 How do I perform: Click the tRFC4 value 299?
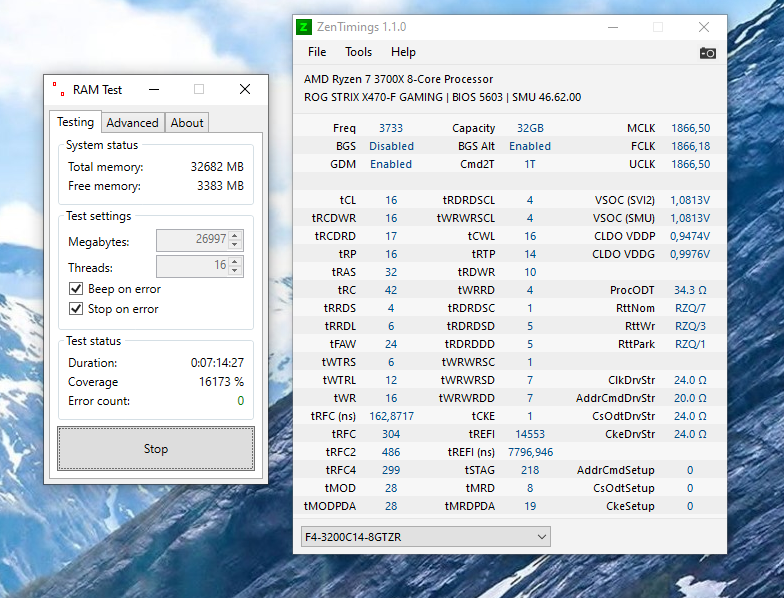[391, 470]
